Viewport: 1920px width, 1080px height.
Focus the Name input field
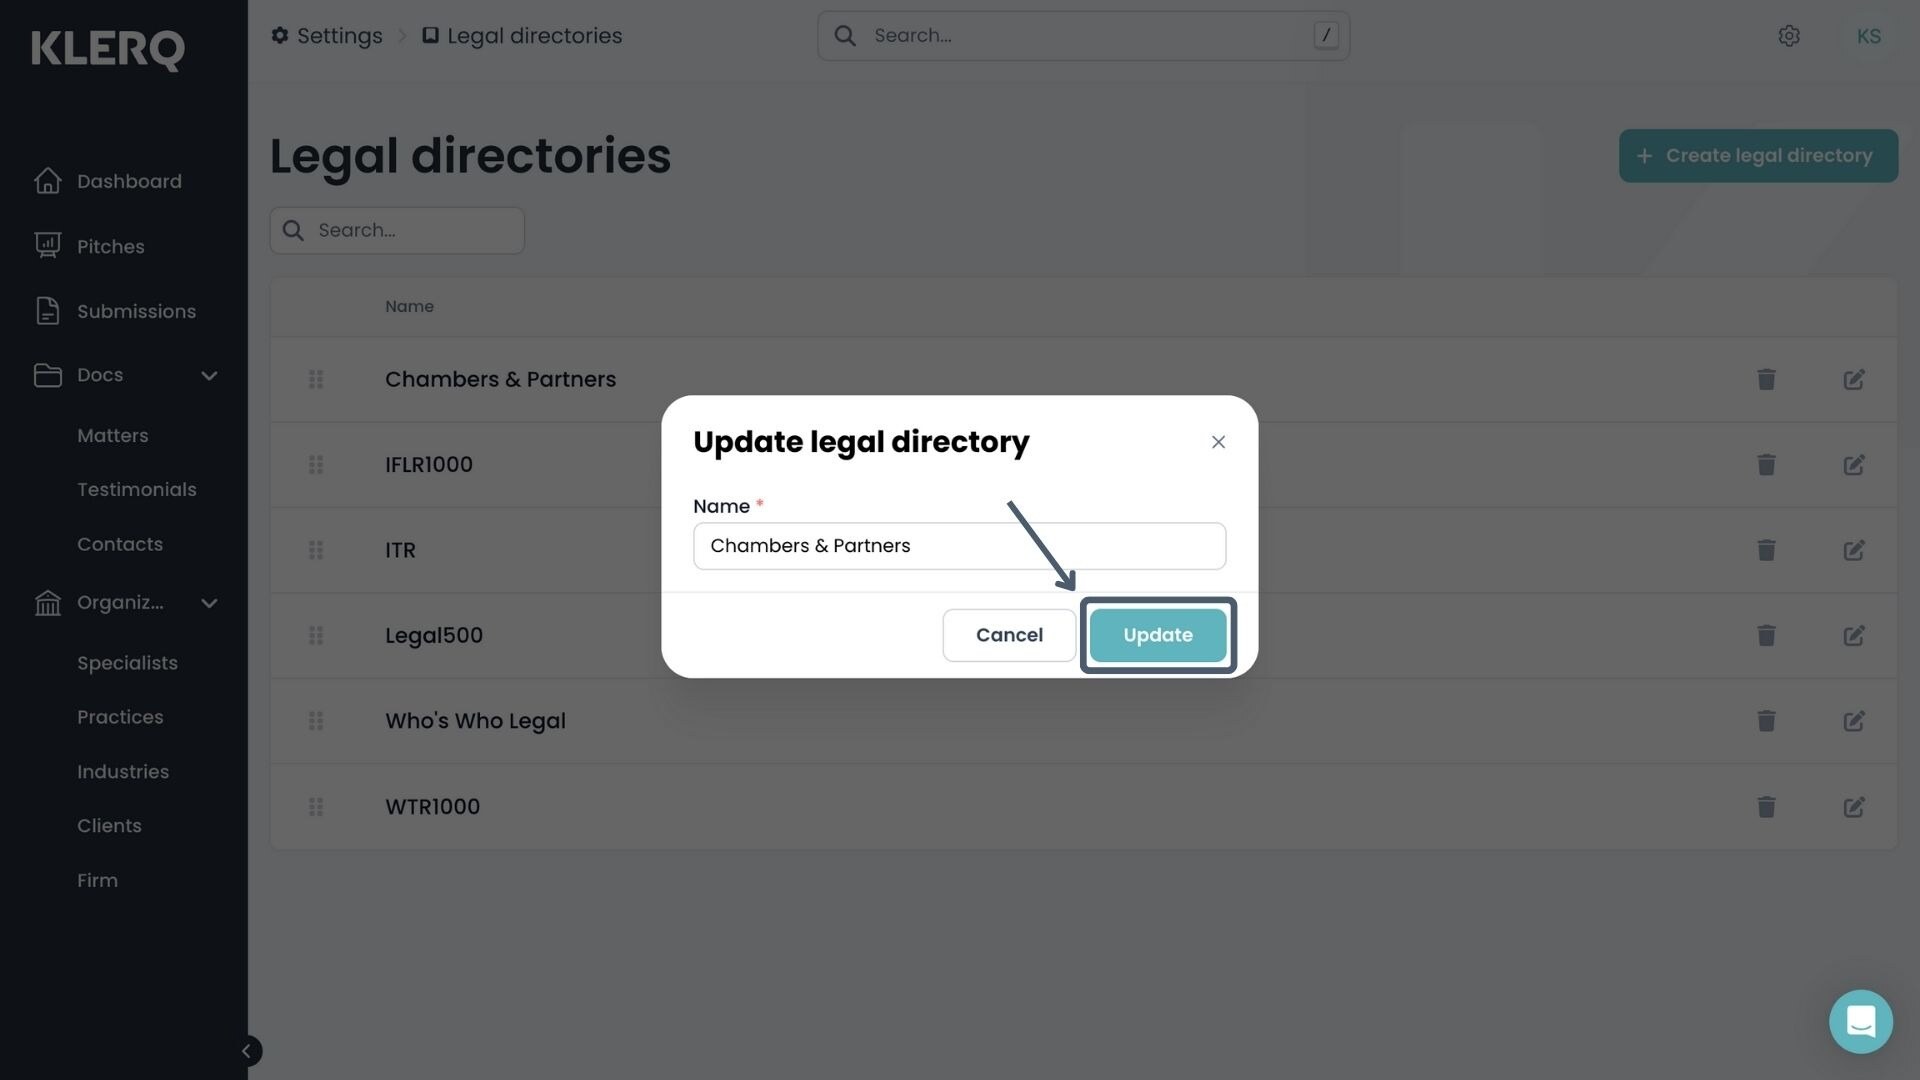coord(959,546)
